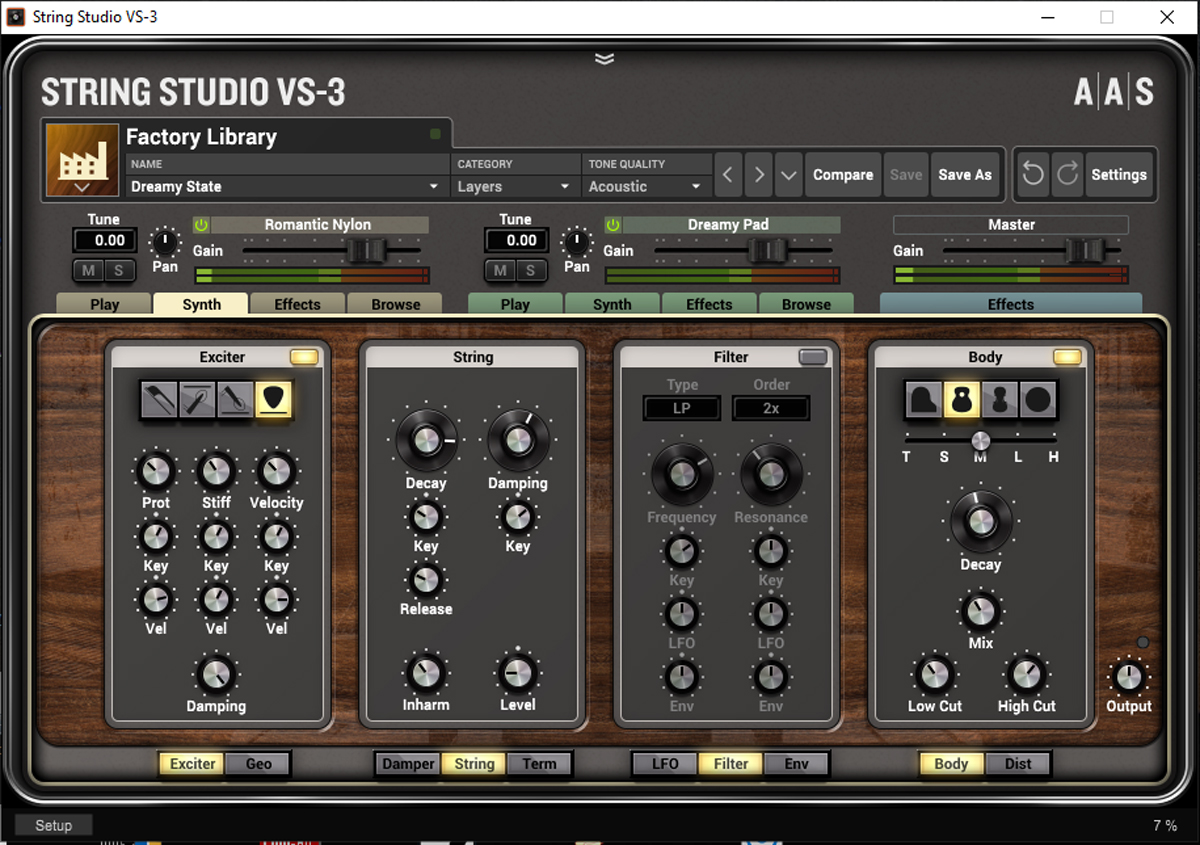The height and width of the screenshot is (845, 1200).
Task: Open the Filter Order 2x selector
Action: pyautogui.click(x=771, y=408)
